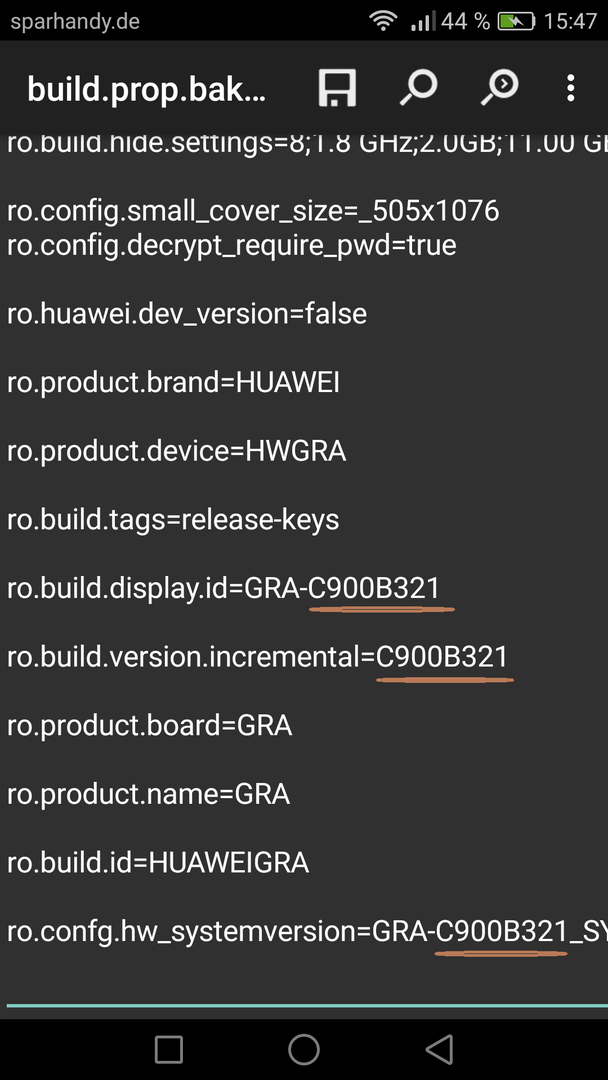608x1080 pixels.
Task: Tap the save floppy disk icon
Action: [x=337, y=88]
